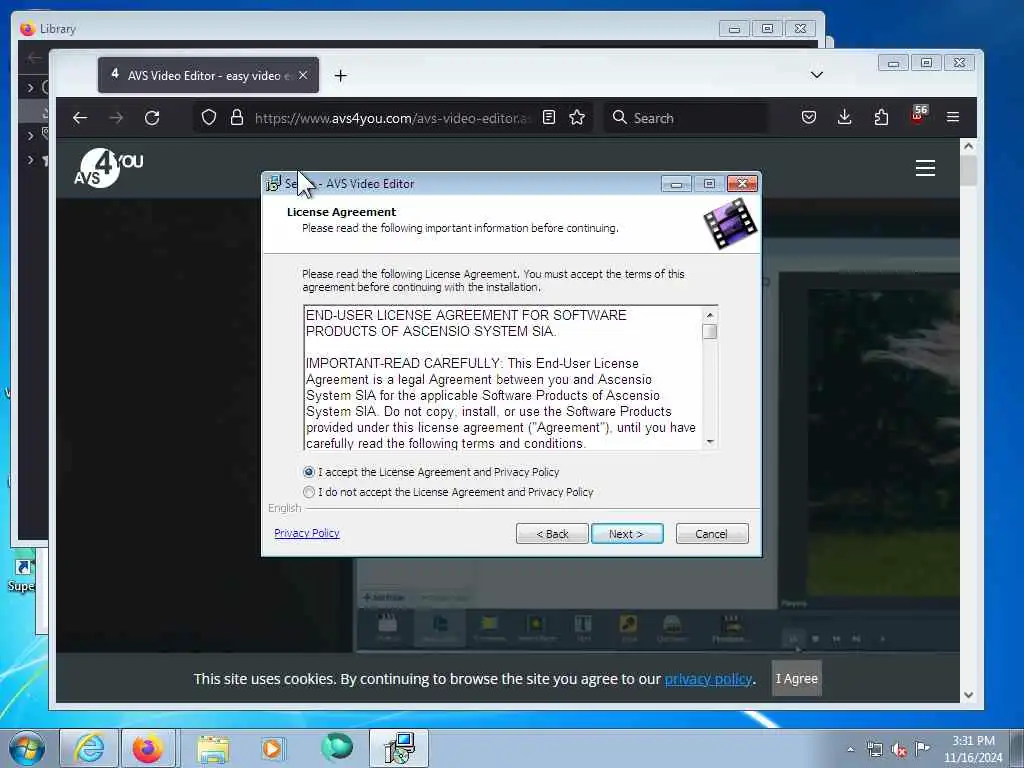Open the network icon in the system tray

874,750
